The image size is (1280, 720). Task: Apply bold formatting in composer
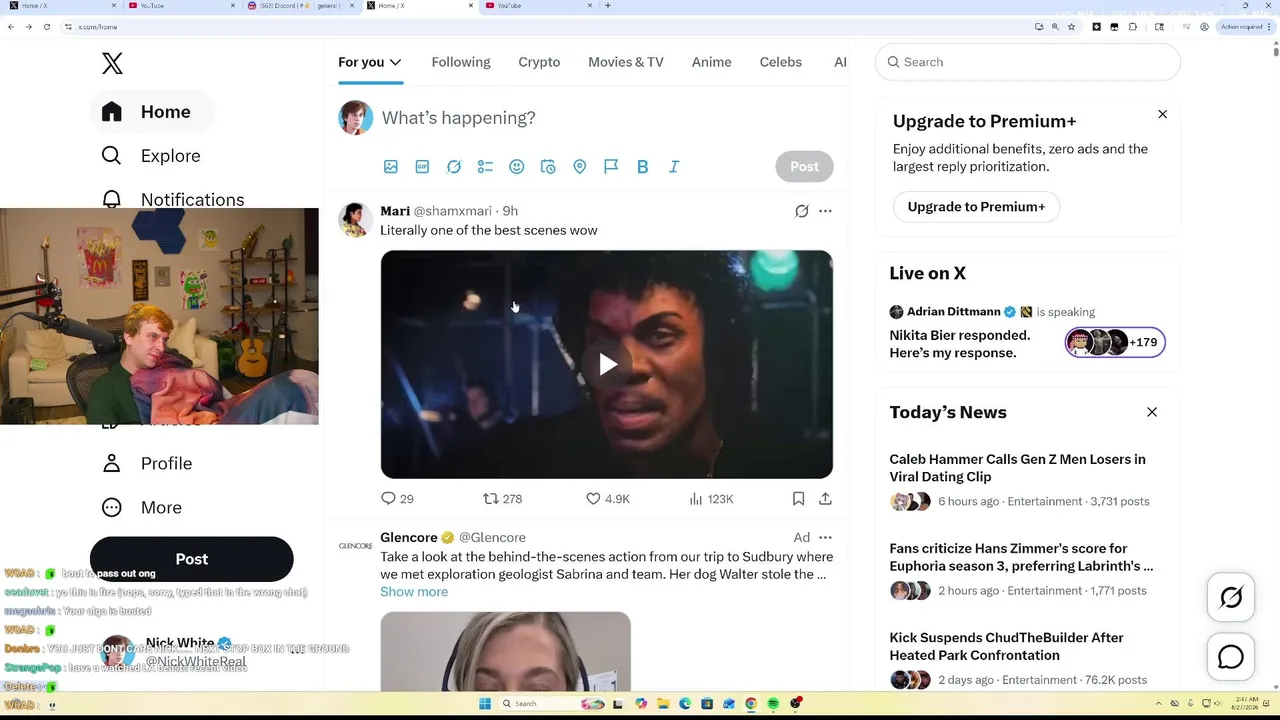(x=643, y=167)
